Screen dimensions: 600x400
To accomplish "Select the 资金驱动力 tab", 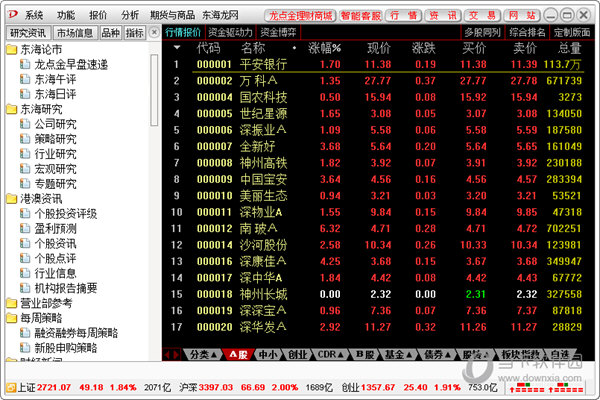I will pyautogui.click(x=230, y=33).
